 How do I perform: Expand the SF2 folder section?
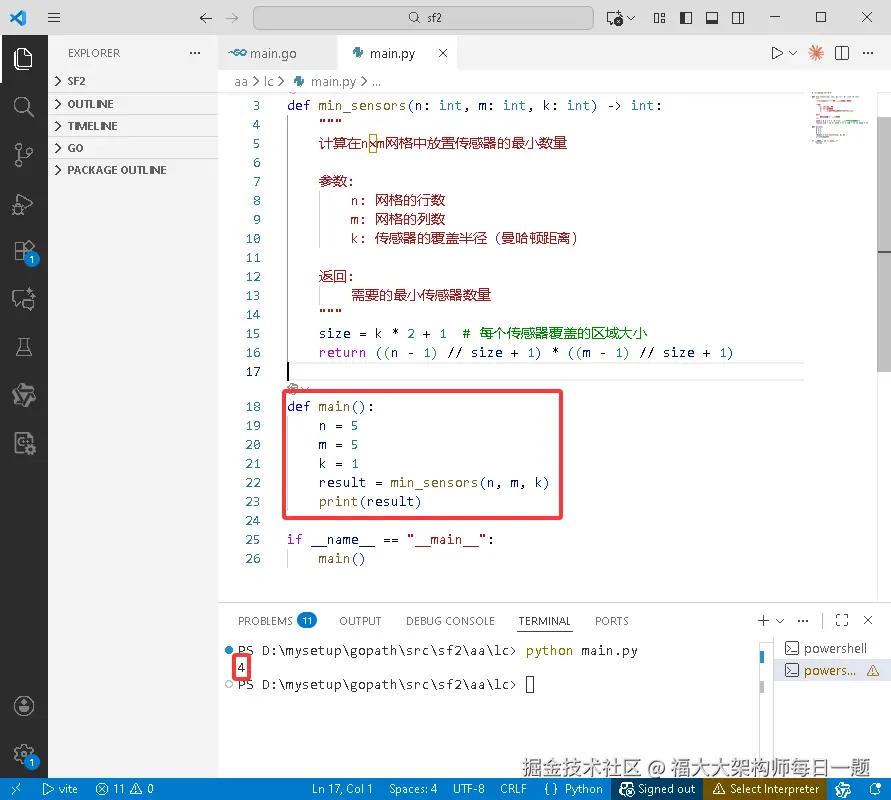[x=133, y=81]
